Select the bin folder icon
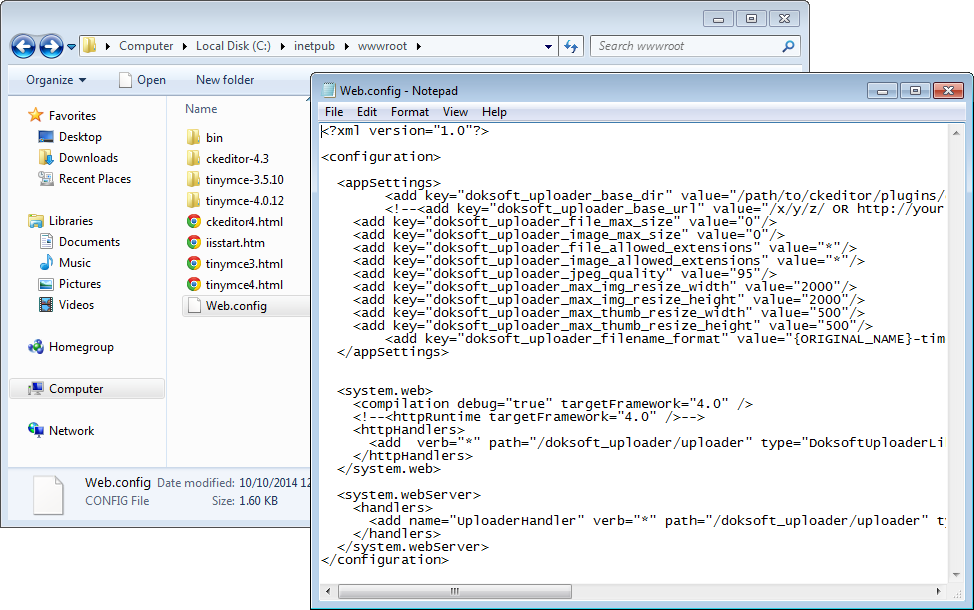Image resolution: width=974 pixels, height=610 pixels. (x=194, y=138)
